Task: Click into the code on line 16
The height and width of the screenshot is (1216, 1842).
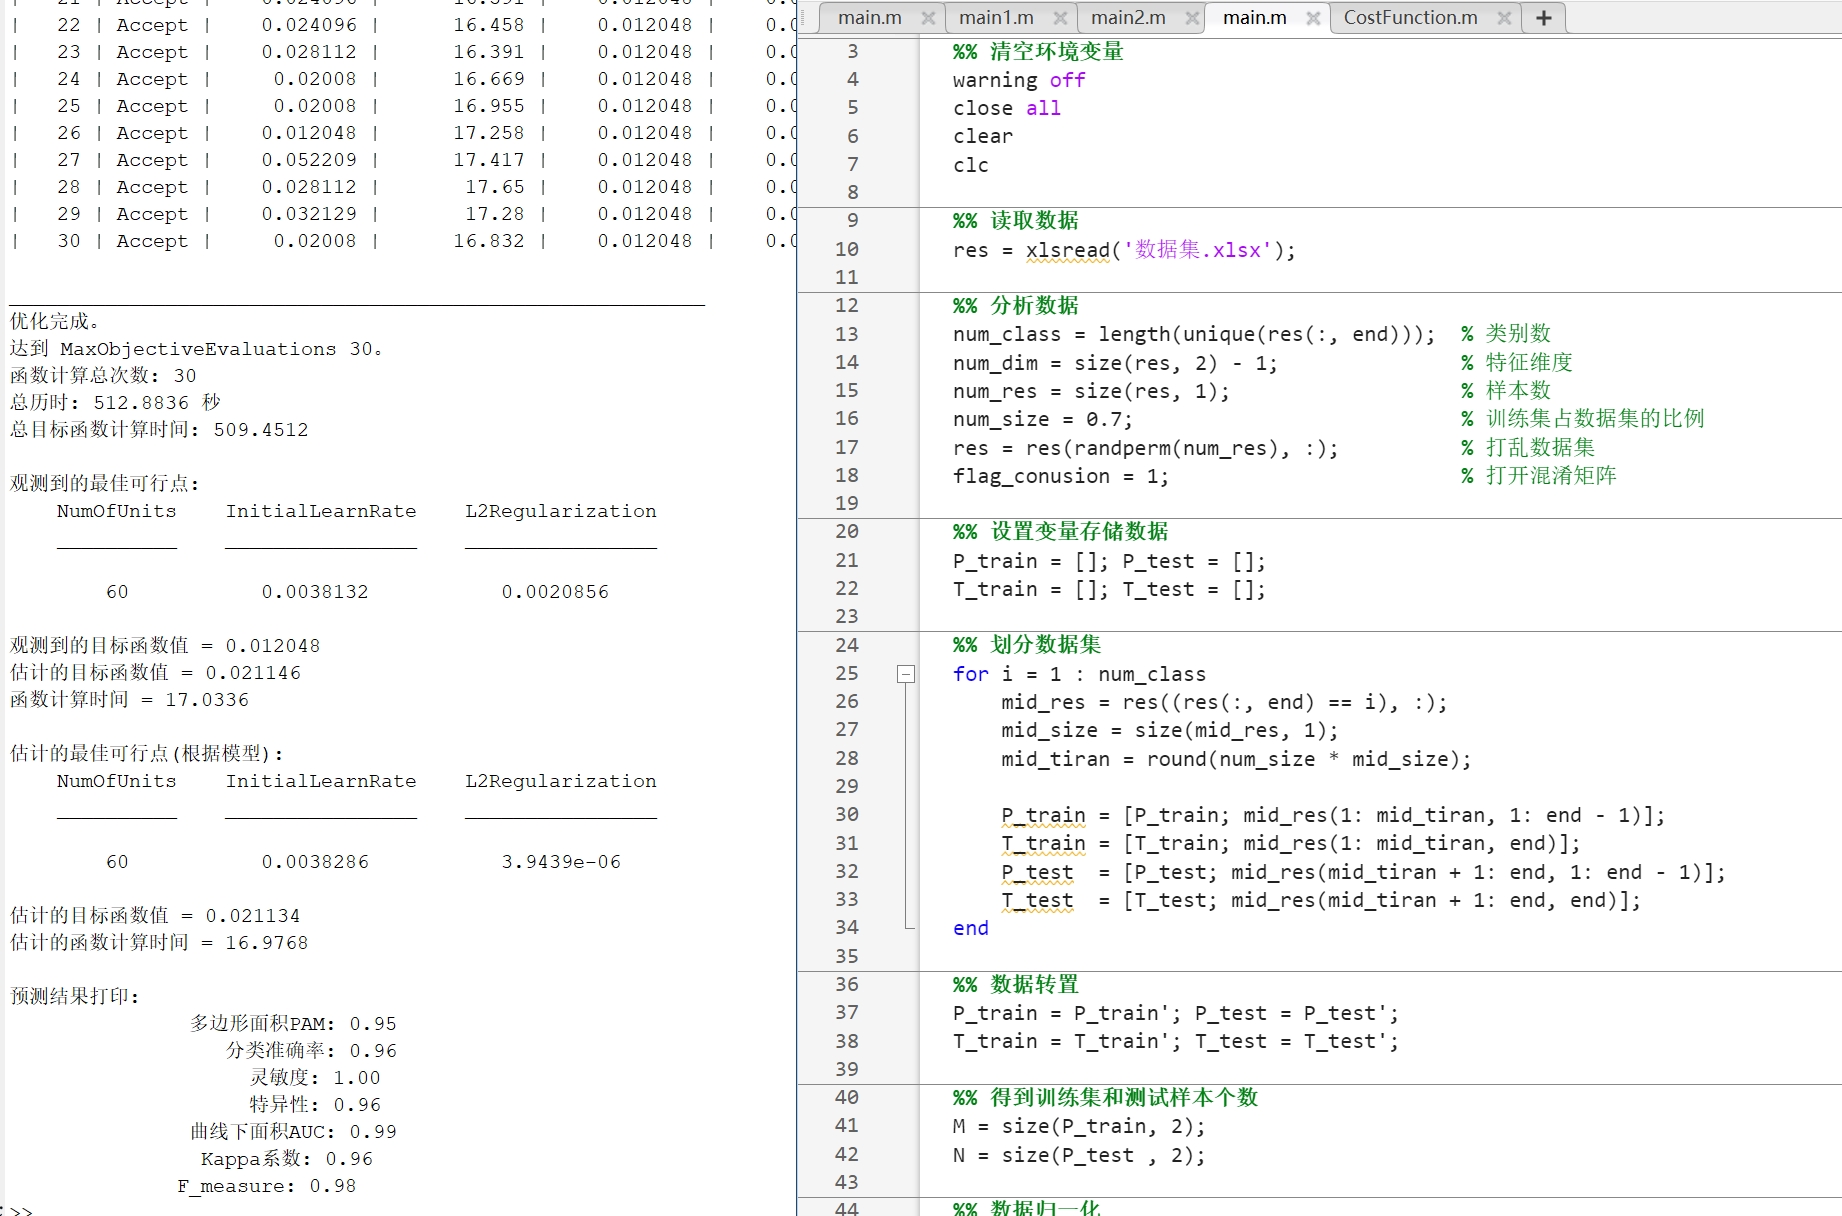Action: [1042, 419]
